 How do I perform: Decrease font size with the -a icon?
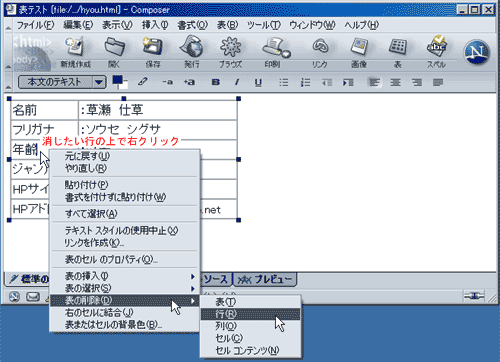pyautogui.click(x=167, y=82)
